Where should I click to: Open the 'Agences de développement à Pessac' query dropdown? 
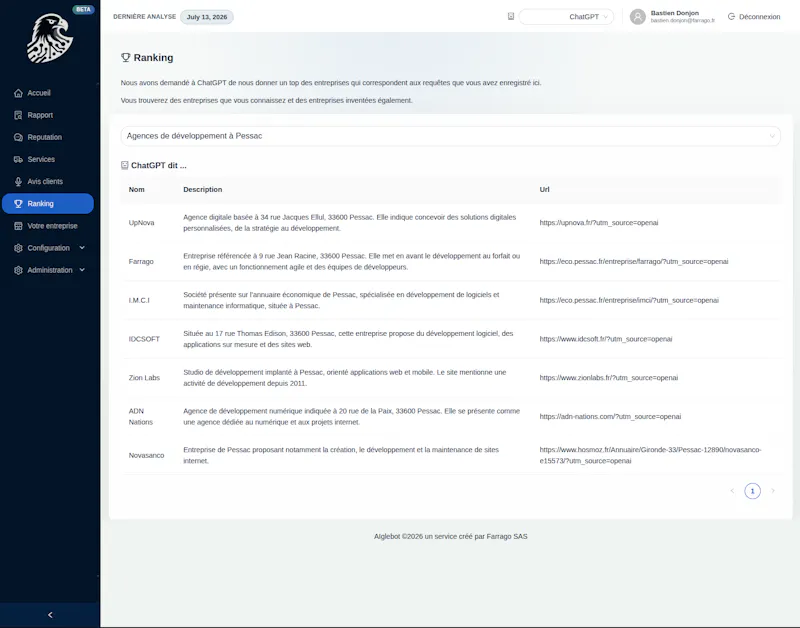450,136
